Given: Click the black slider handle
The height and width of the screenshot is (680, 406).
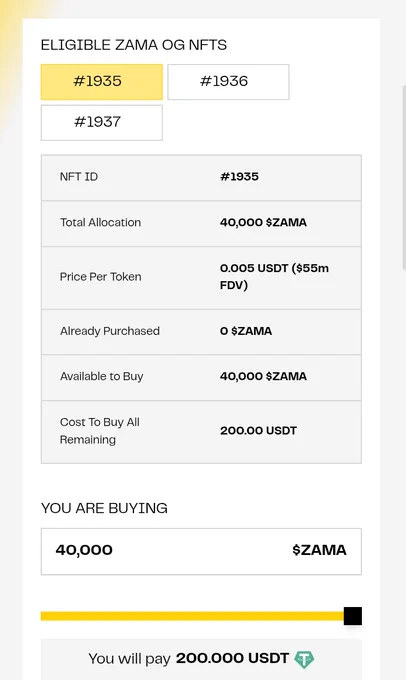Looking at the screenshot, I should (x=353, y=616).
